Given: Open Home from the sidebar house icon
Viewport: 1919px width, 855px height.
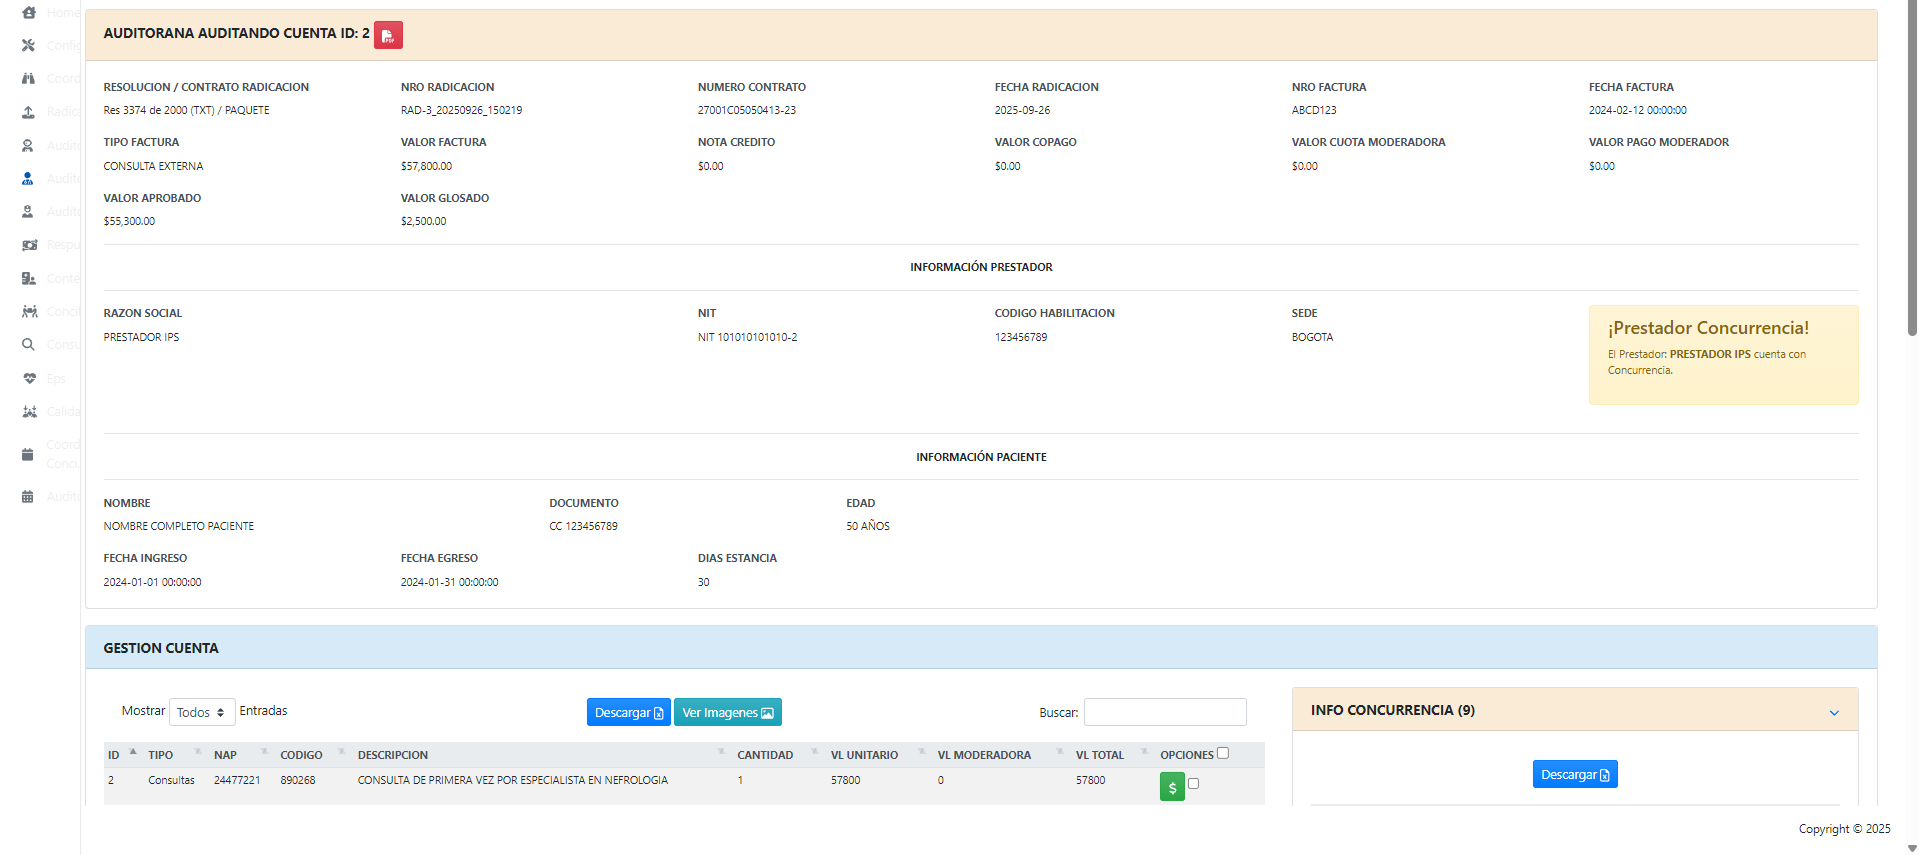Looking at the screenshot, I should click(29, 12).
